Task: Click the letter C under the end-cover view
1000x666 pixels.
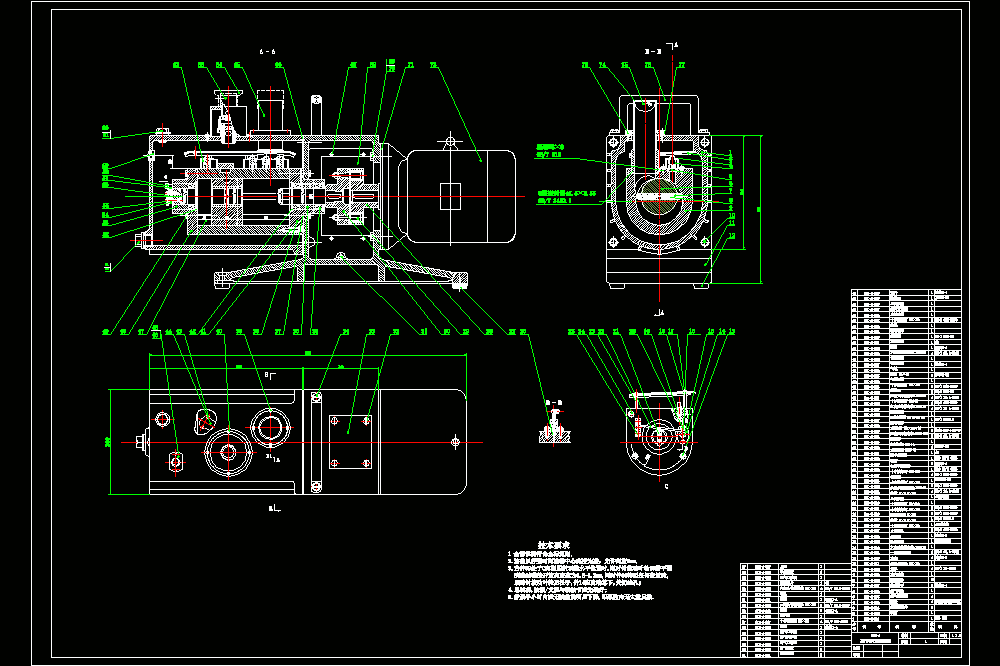Action: point(666,487)
